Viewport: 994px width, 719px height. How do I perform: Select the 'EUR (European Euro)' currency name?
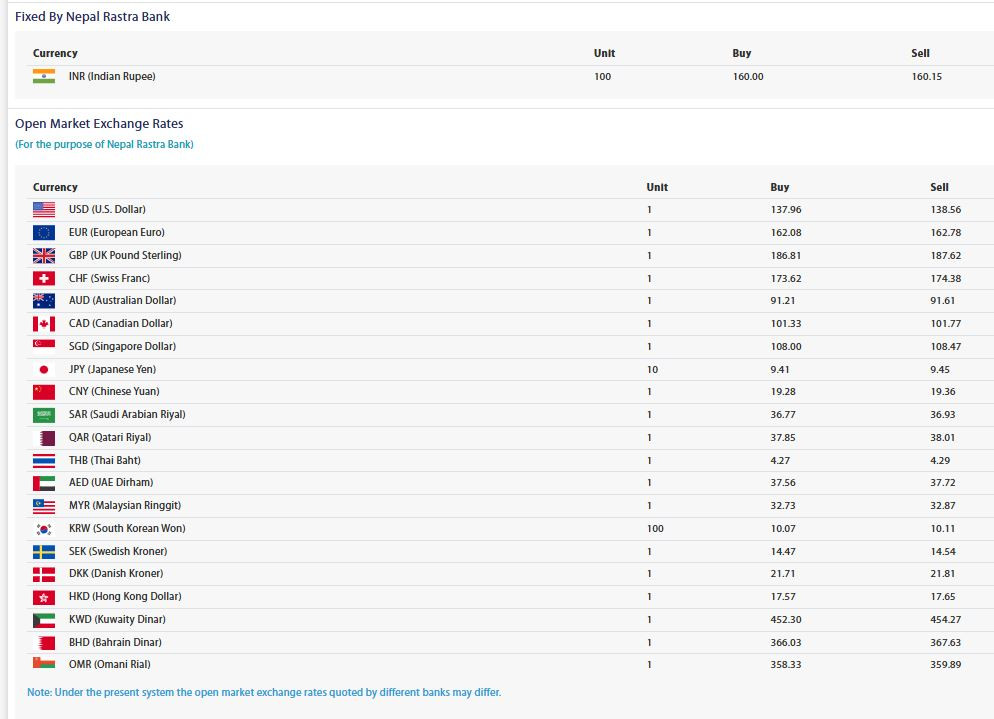[x=117, y=233]
